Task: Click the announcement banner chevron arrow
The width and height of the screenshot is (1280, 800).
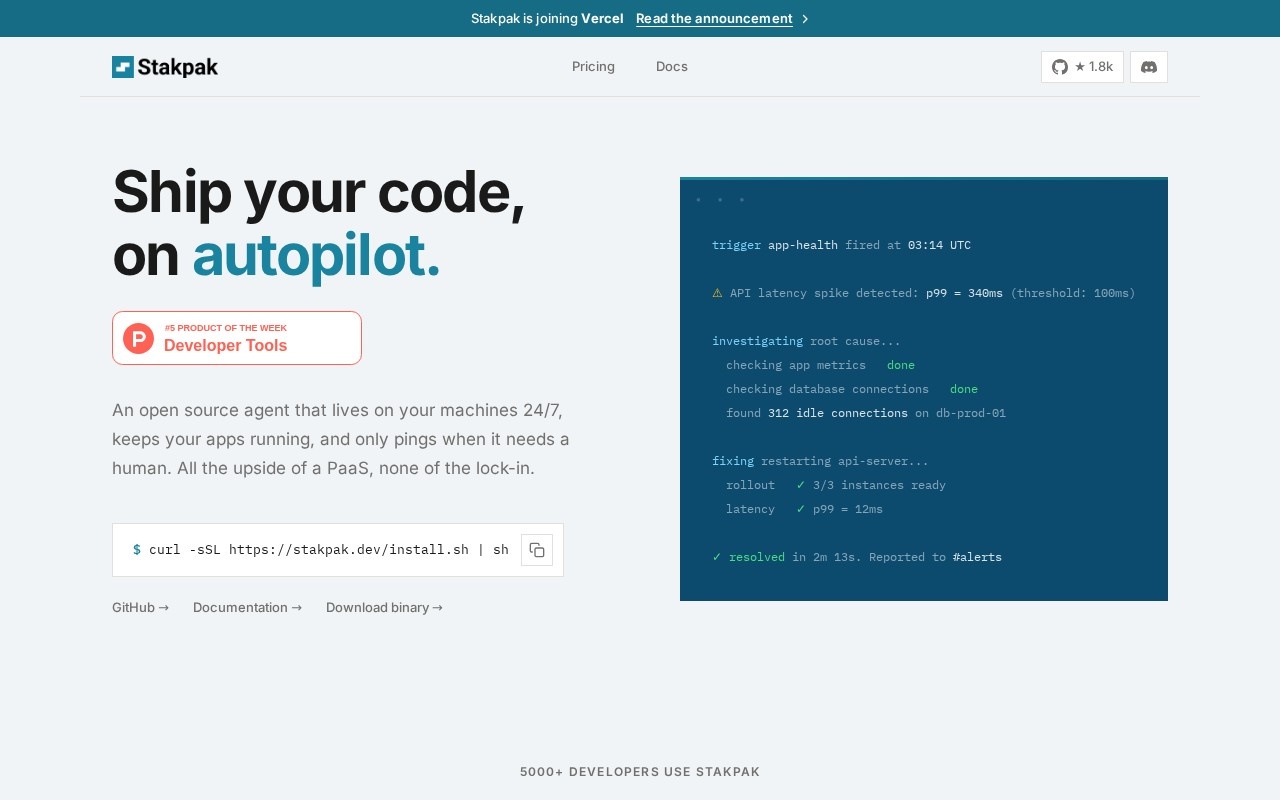Action: [x=805, y=19]
